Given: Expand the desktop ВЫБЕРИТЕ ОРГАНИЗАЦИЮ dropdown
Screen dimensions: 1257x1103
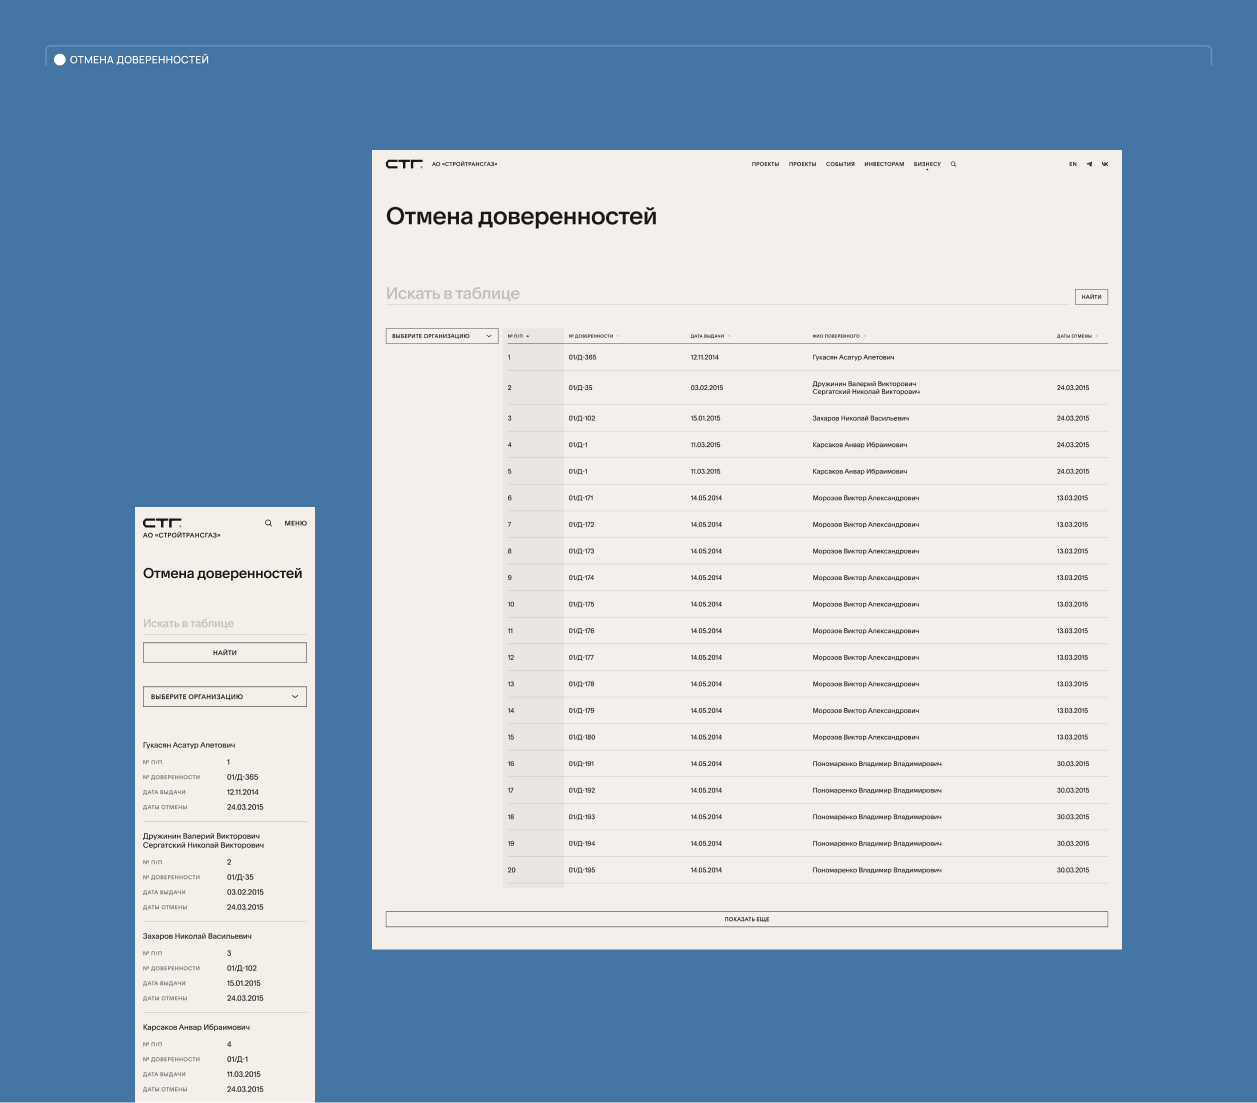Looking at the screenshot, I should (x=442, y=336).
